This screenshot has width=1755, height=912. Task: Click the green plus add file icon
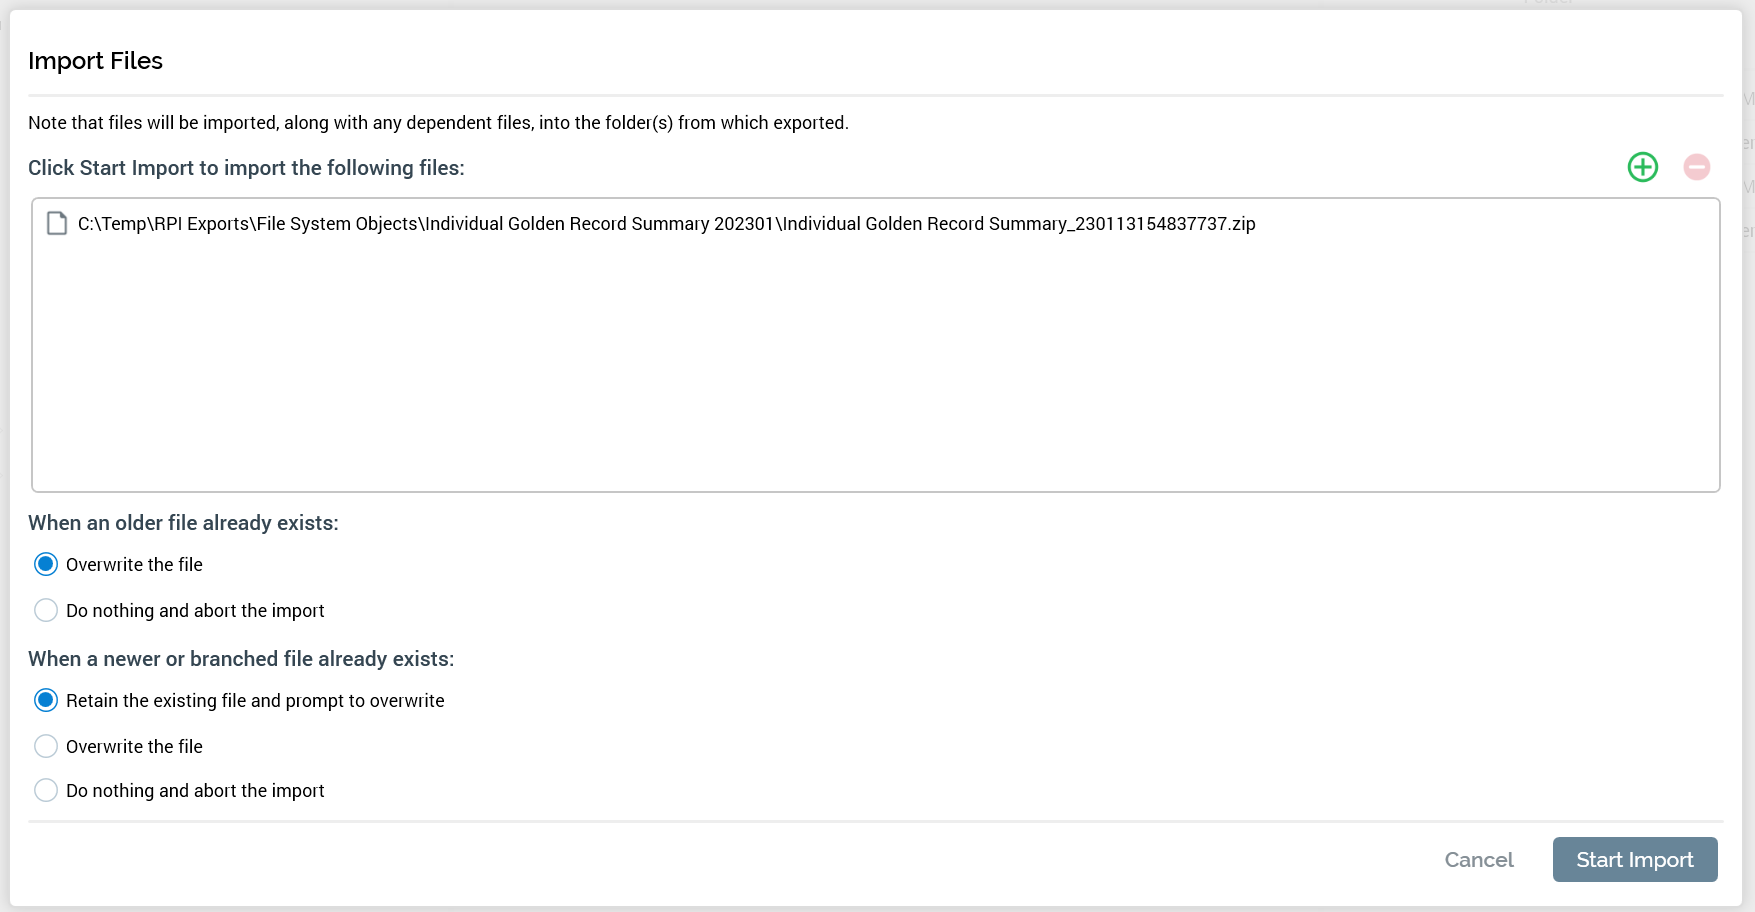[x=1642, y=167]
